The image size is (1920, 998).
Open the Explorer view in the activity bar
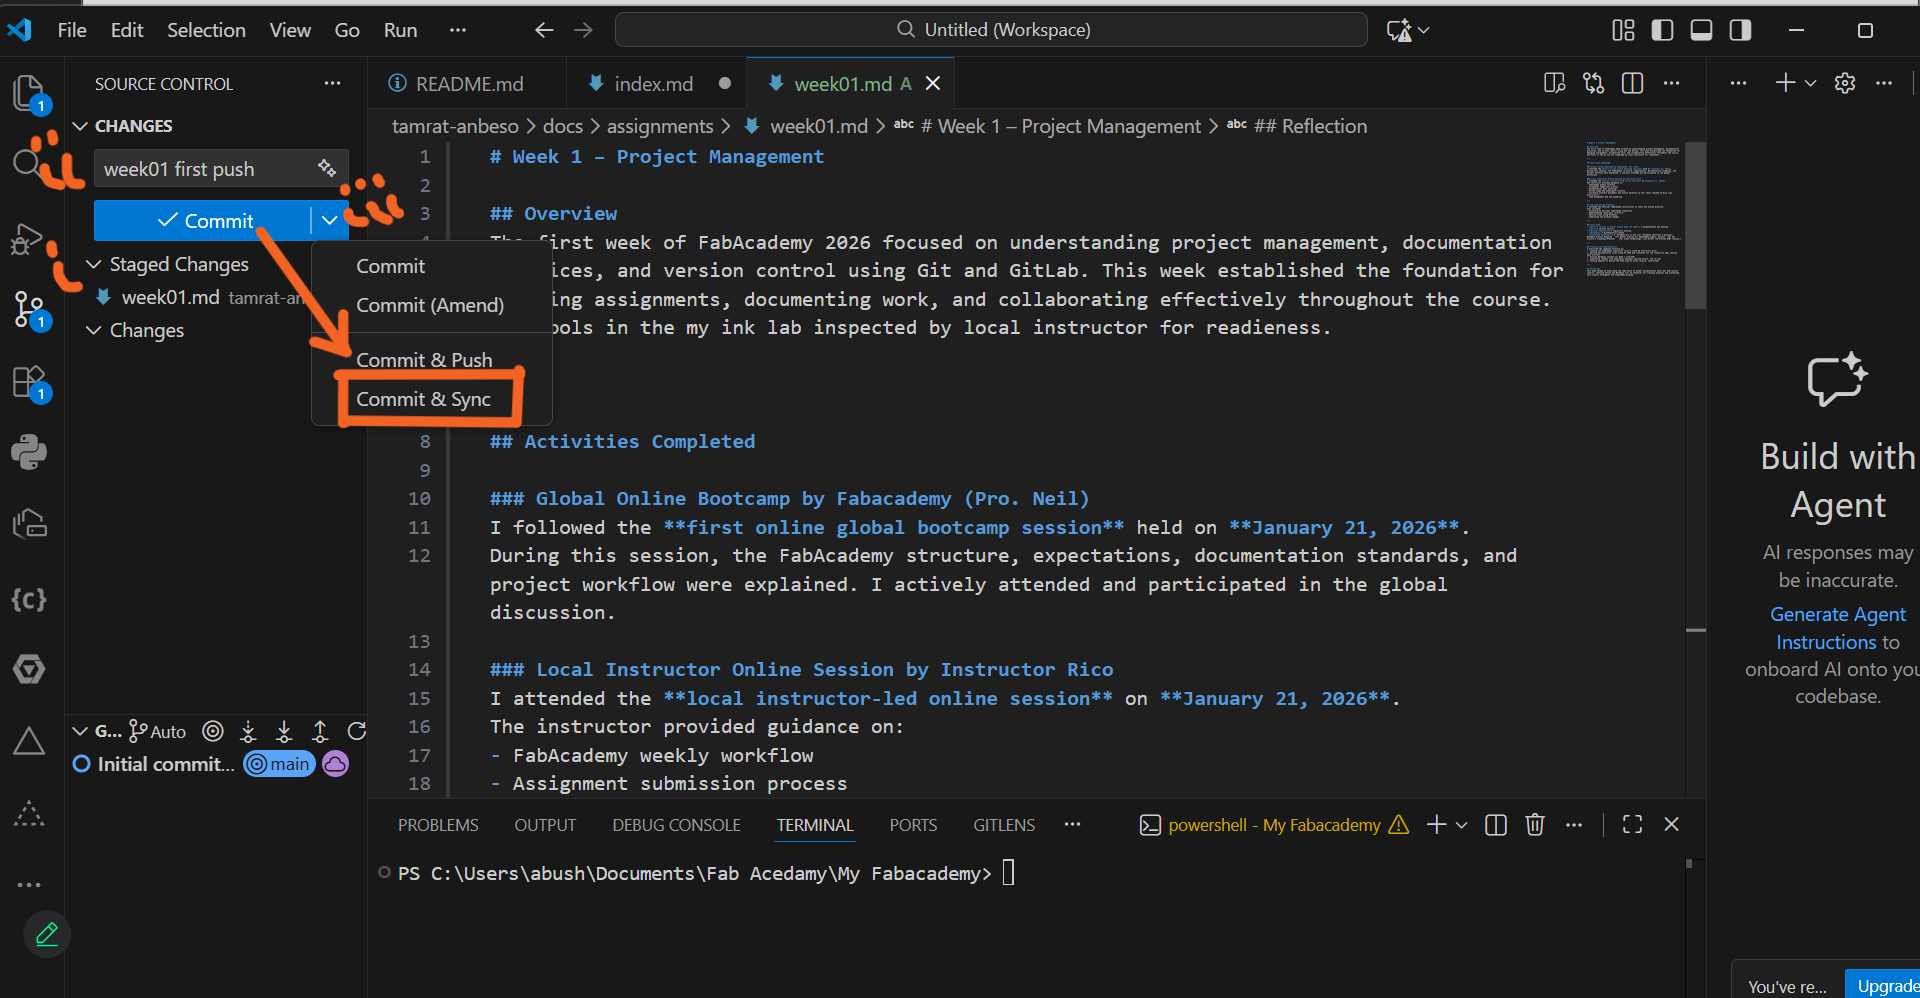pos(30,93)
